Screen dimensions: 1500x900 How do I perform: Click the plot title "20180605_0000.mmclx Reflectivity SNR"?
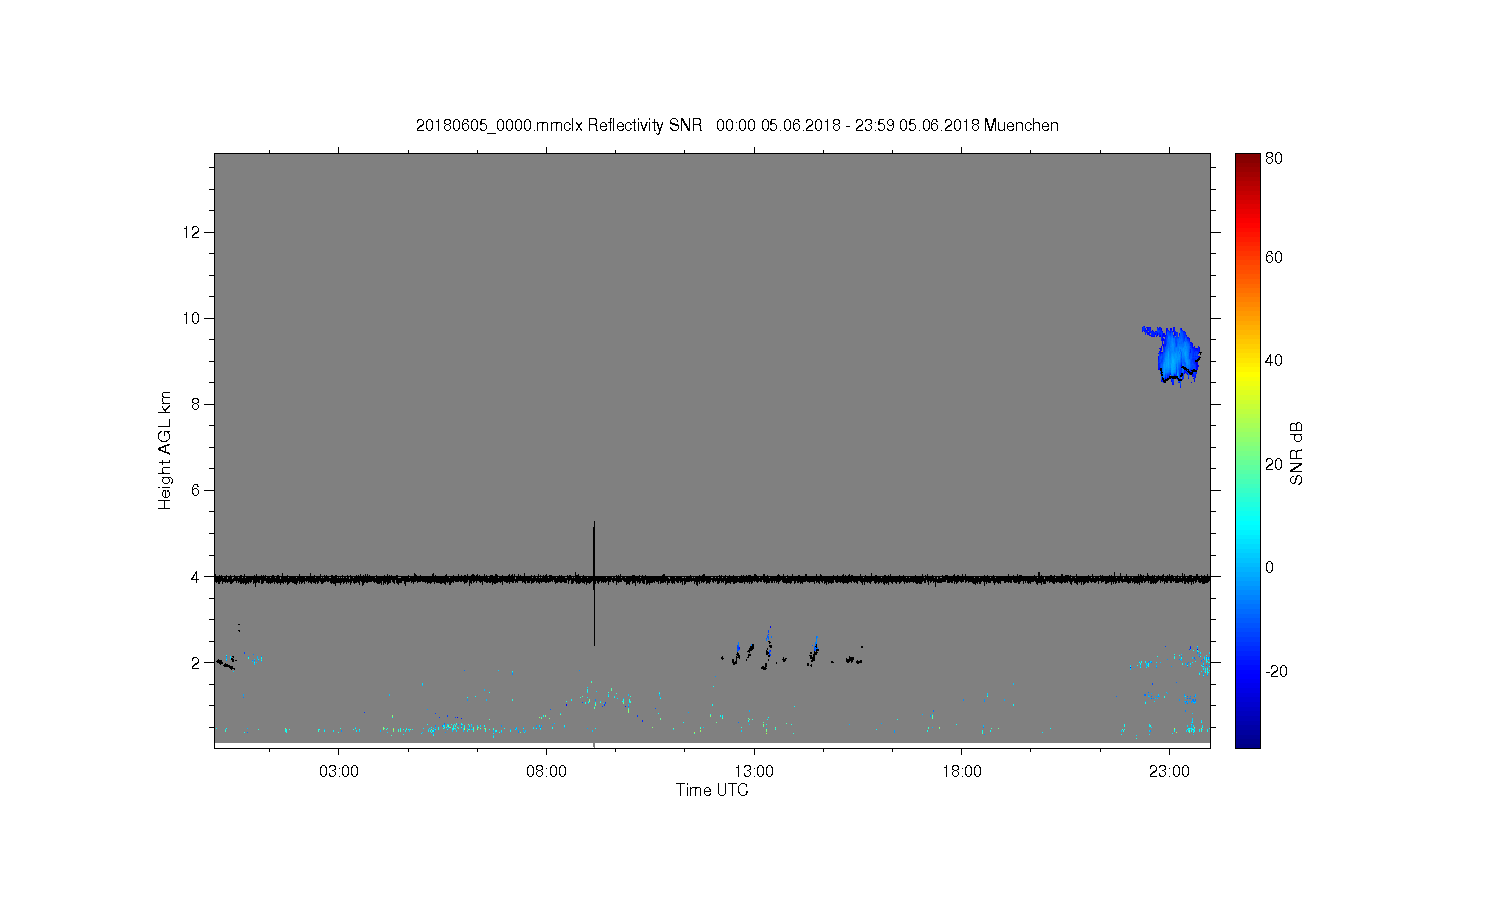coord(559,125)
